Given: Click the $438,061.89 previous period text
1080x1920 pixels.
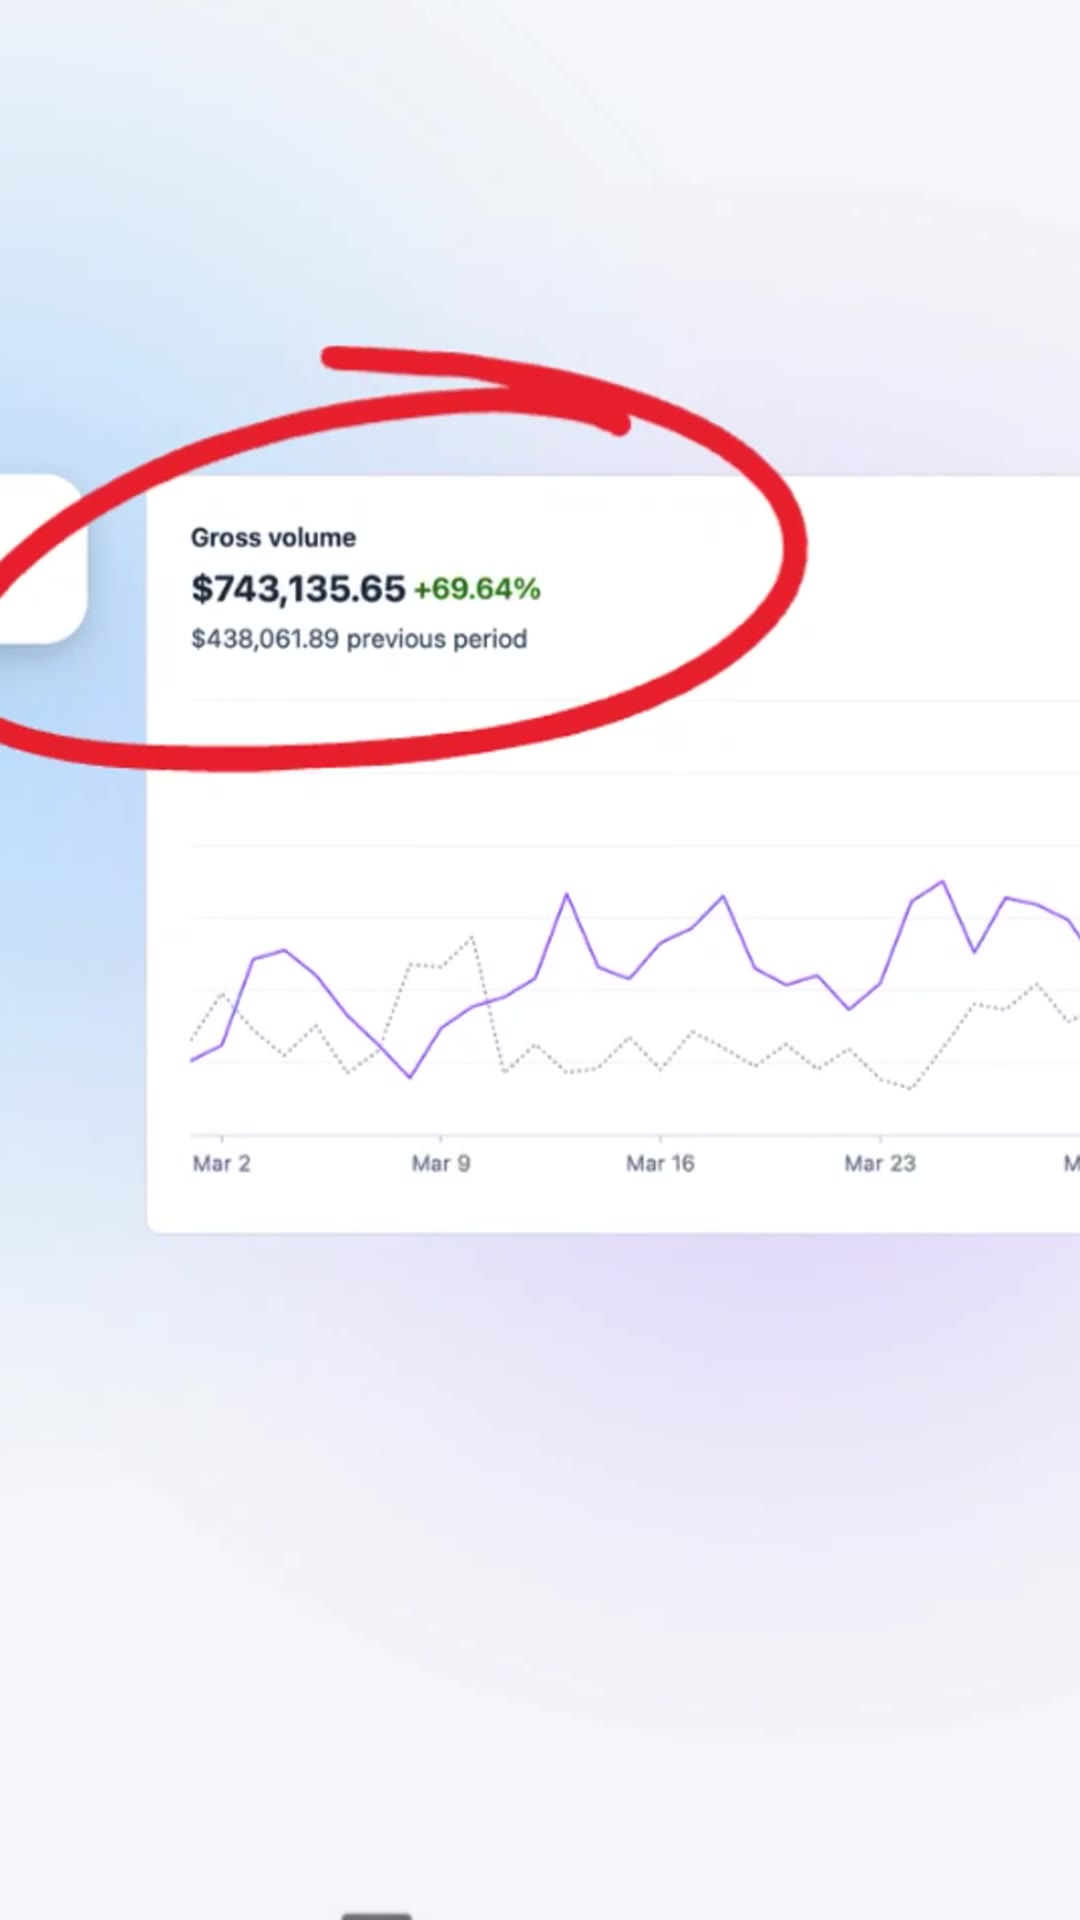Looking at the screenshot, I should [x=359, y=639].
